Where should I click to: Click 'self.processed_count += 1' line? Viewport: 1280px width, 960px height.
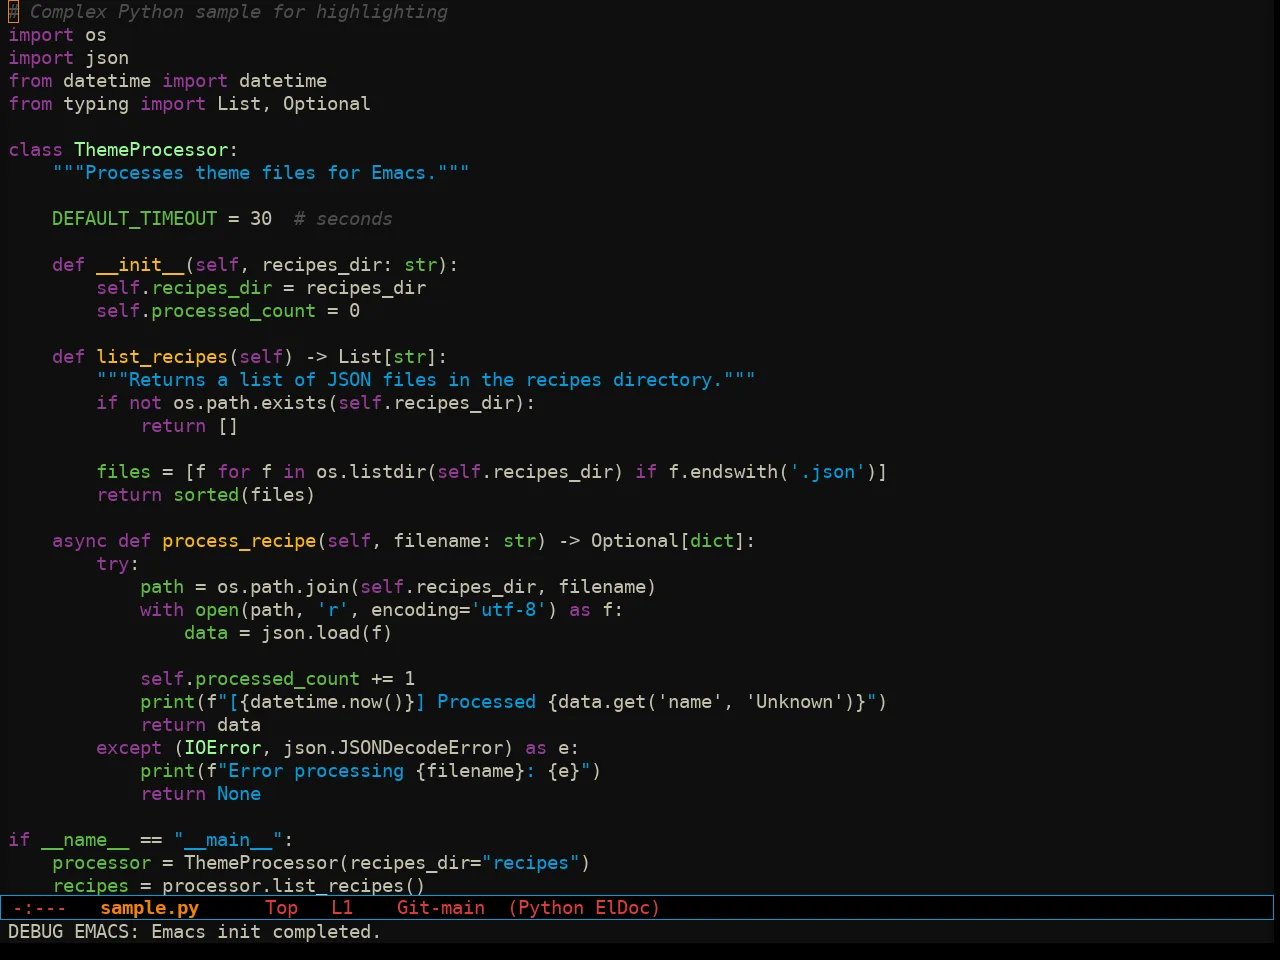277,679
